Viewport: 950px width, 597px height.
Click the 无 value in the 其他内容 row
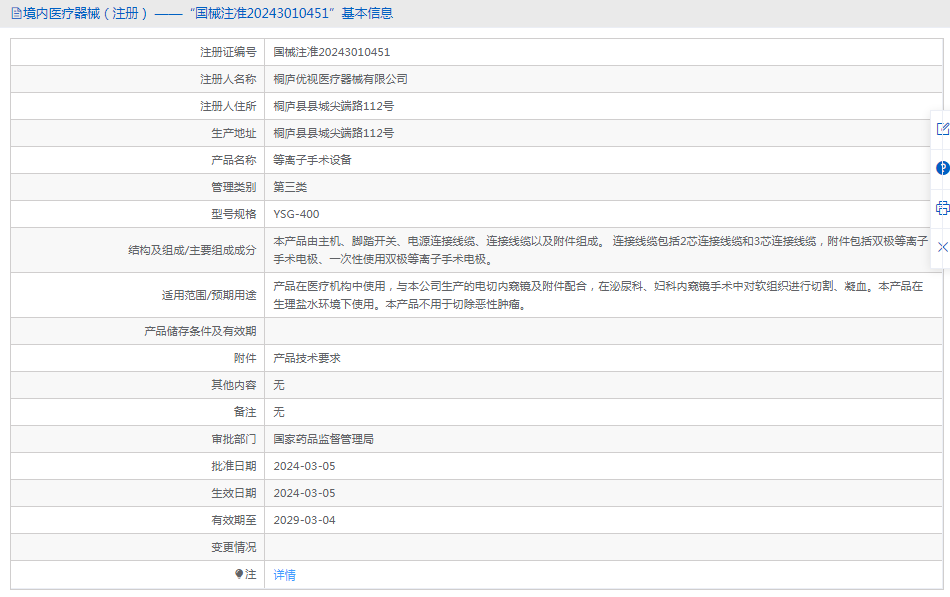[279, 385]
